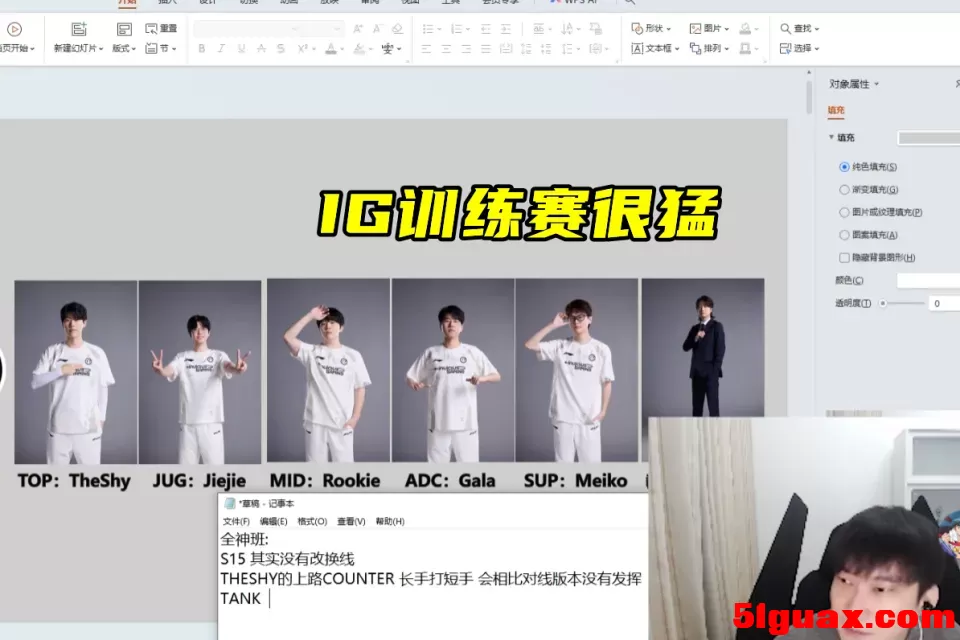Select Solid fill (纯色填充) radio
Screen dimensions: 960x640
click(x=844, y=167)
